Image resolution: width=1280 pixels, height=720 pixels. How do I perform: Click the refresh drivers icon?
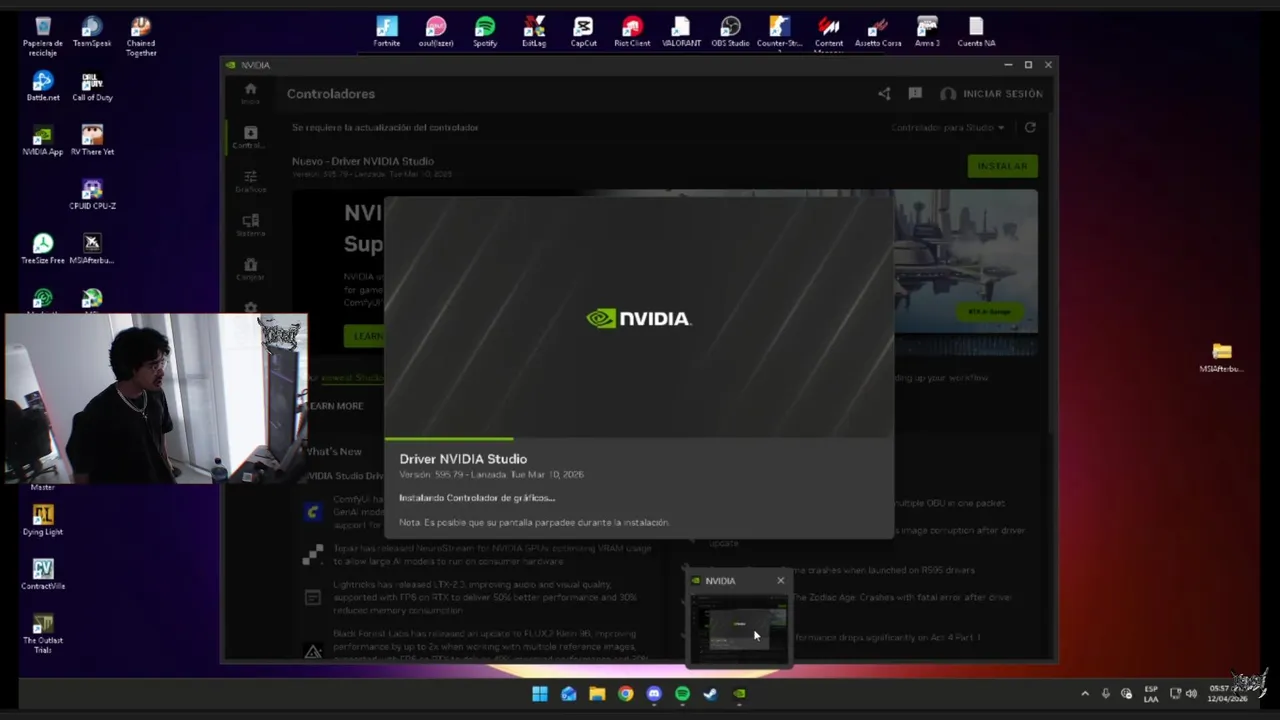pos(1030,127)
